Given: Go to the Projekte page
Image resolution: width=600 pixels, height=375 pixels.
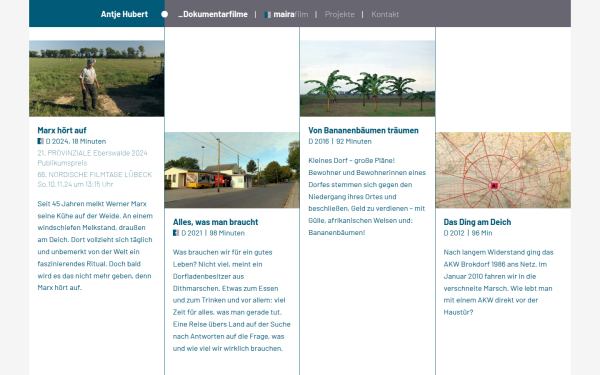Looking at the screenshot, I should tap(340, 14).
